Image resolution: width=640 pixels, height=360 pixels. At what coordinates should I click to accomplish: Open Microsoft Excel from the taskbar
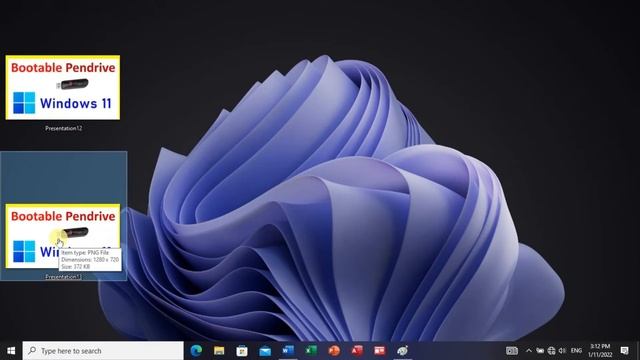(311, 350)
